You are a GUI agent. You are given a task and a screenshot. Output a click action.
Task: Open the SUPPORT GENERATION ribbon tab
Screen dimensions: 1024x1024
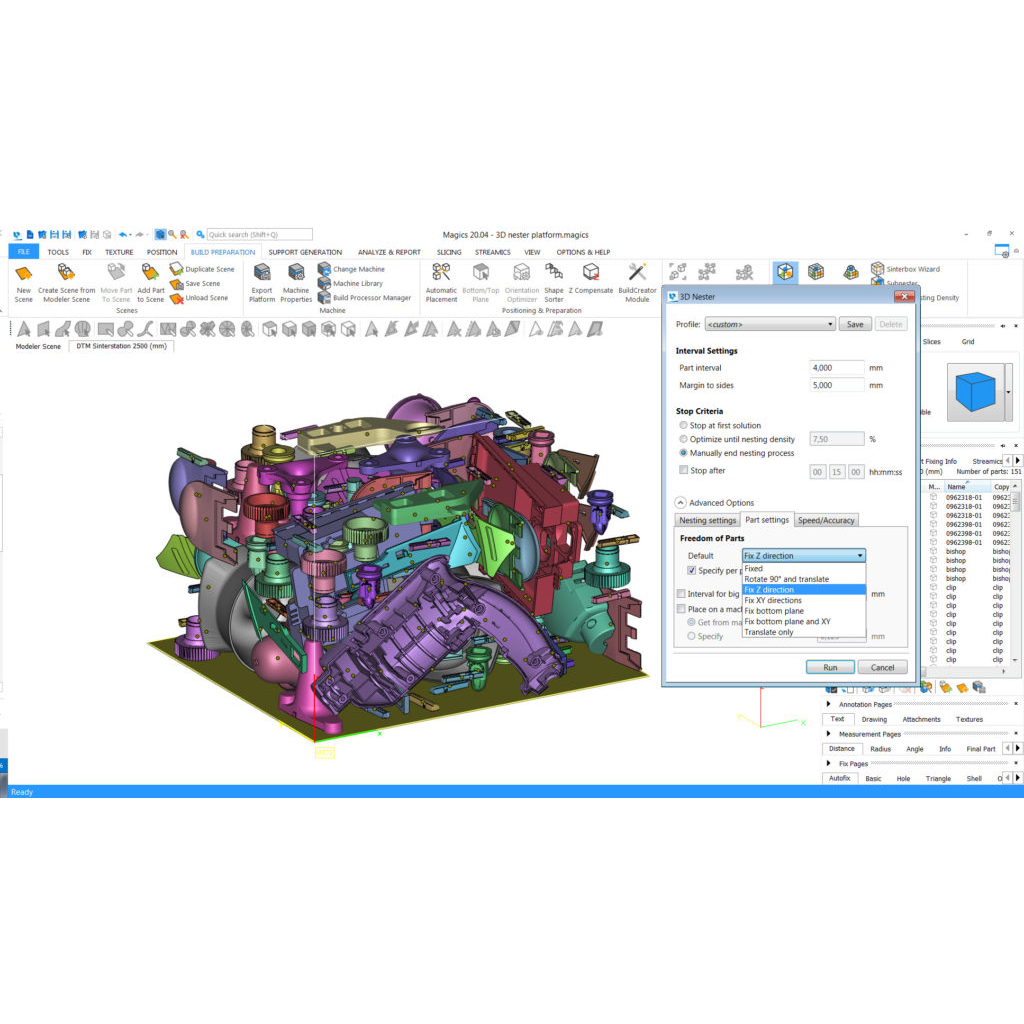305,252
